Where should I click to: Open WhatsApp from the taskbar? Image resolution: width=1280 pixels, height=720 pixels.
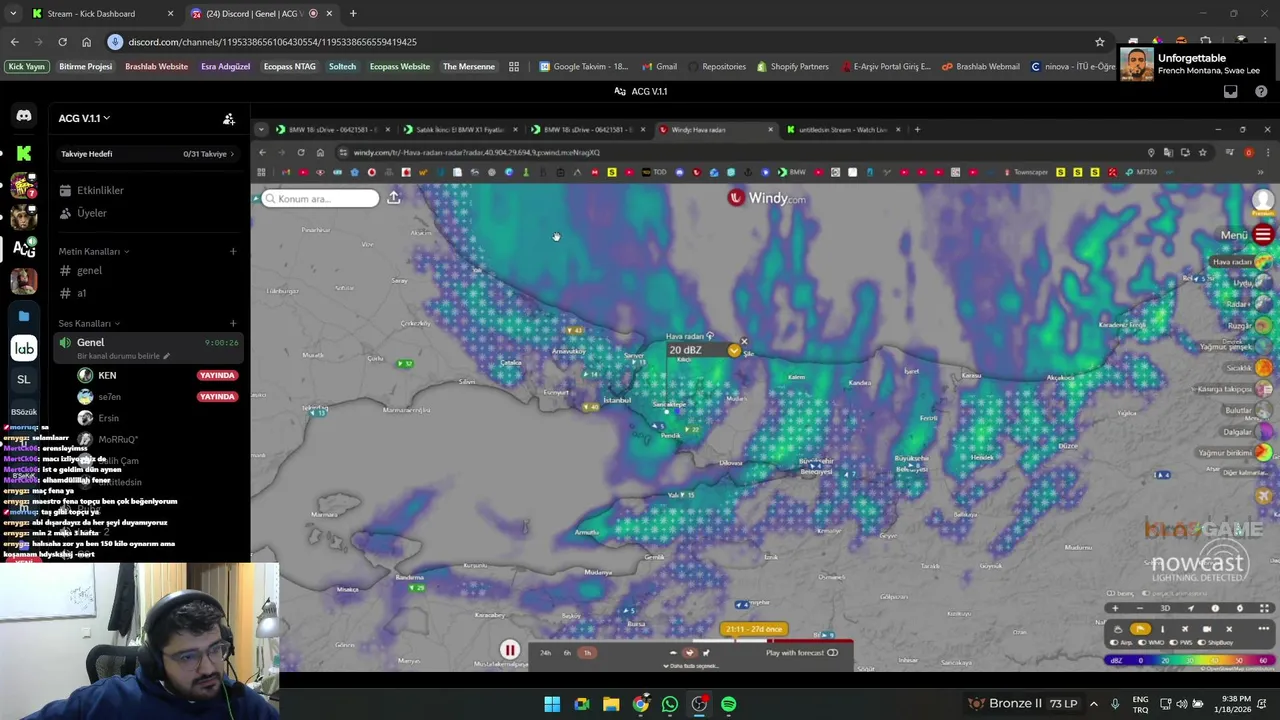pyautogui.click(x=670, y=704)
